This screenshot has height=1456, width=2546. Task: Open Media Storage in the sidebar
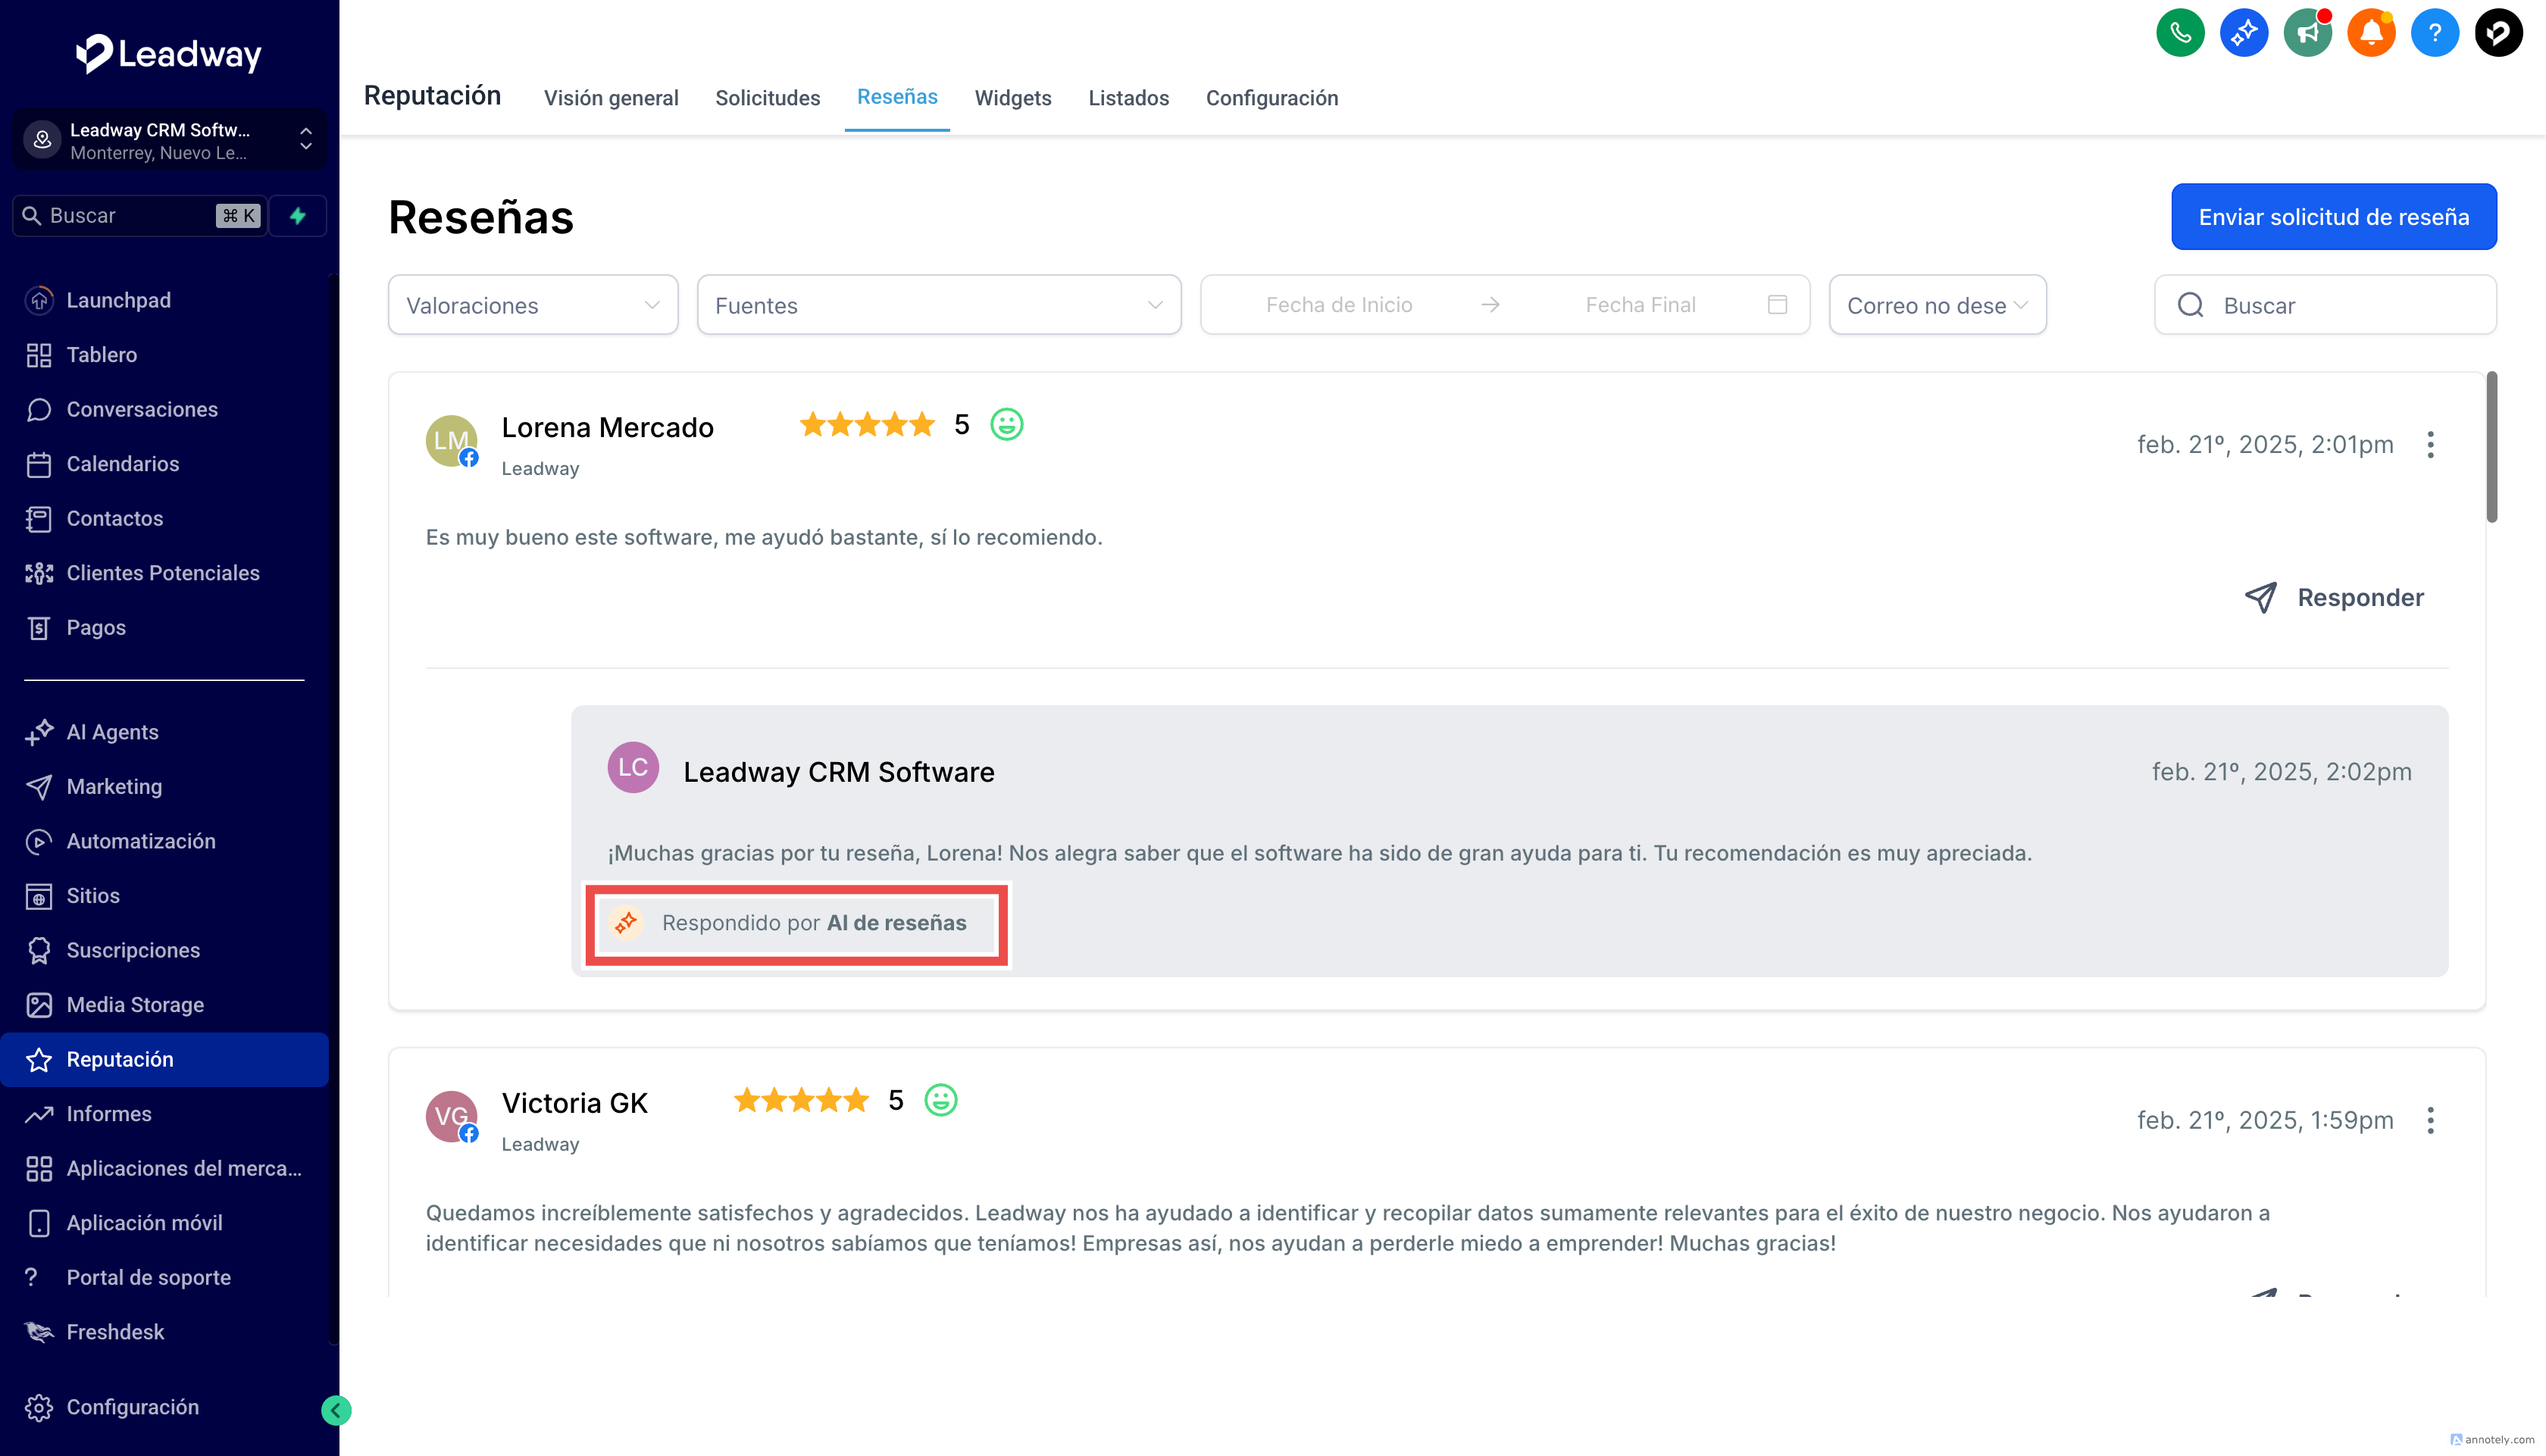135,1005
